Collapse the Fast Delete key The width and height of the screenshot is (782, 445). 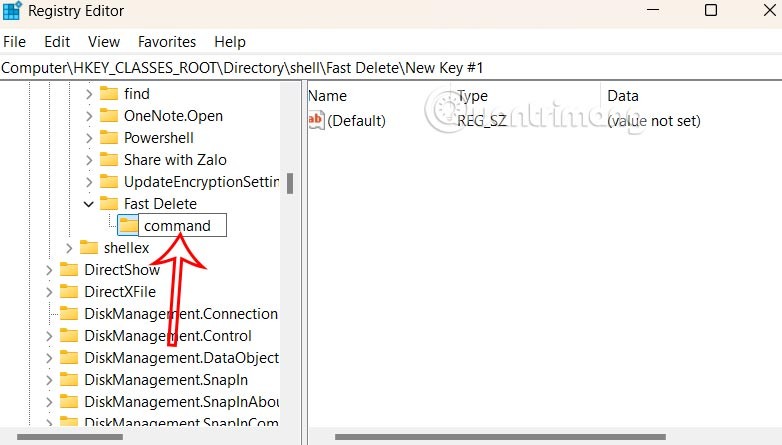88,203
